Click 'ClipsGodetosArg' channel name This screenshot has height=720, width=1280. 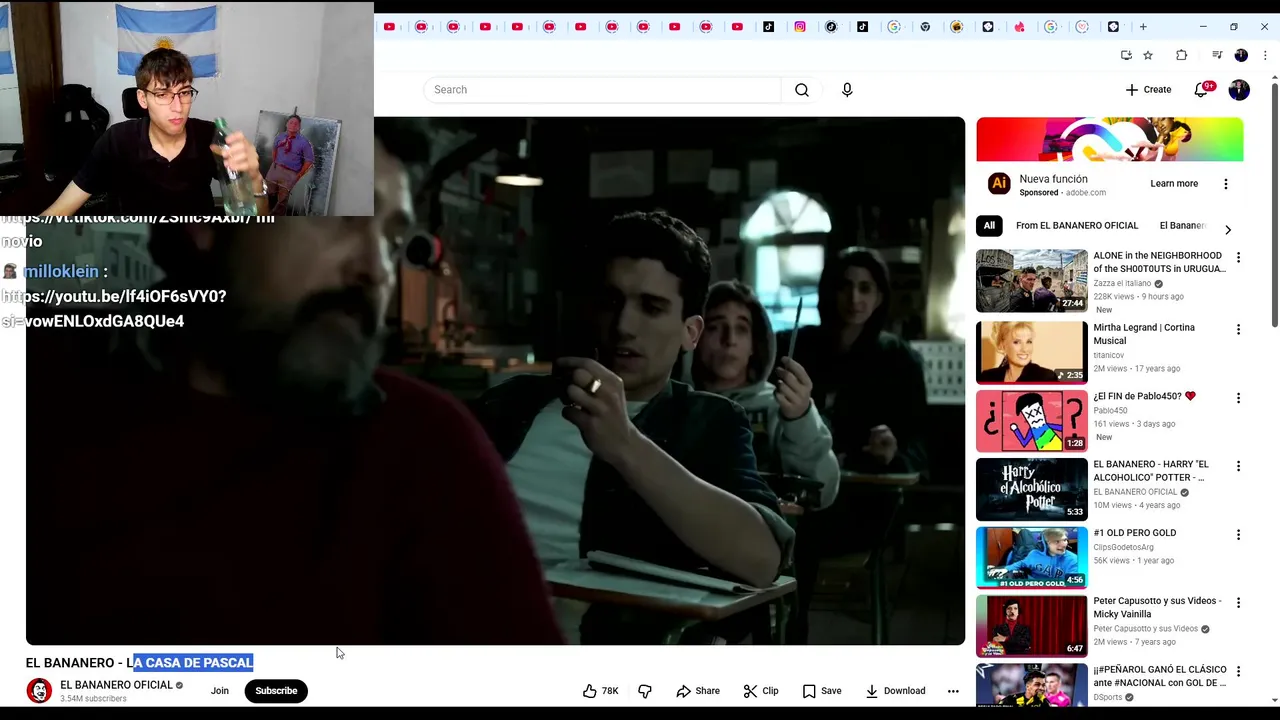1123,547
